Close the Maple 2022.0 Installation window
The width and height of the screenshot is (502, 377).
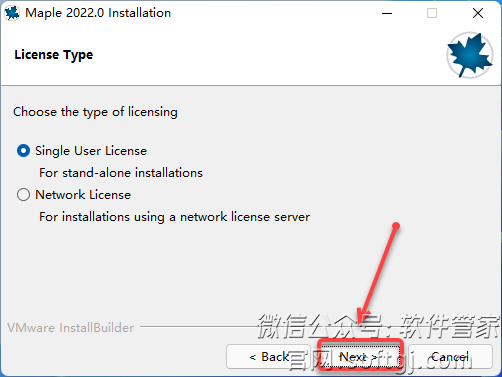pos(478,13)
